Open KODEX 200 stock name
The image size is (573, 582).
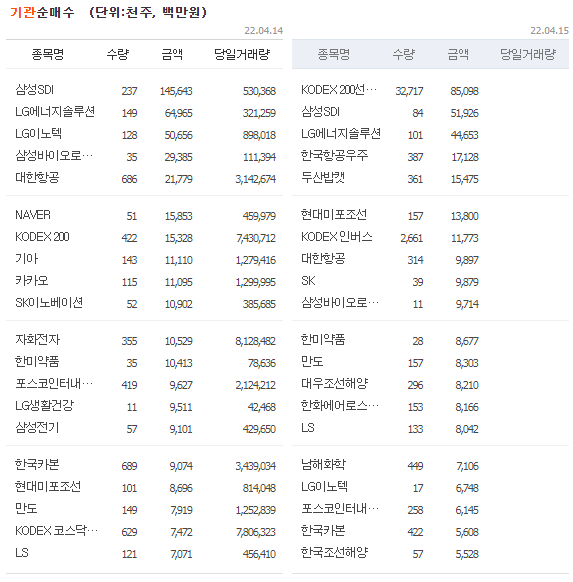pos(42,237)
